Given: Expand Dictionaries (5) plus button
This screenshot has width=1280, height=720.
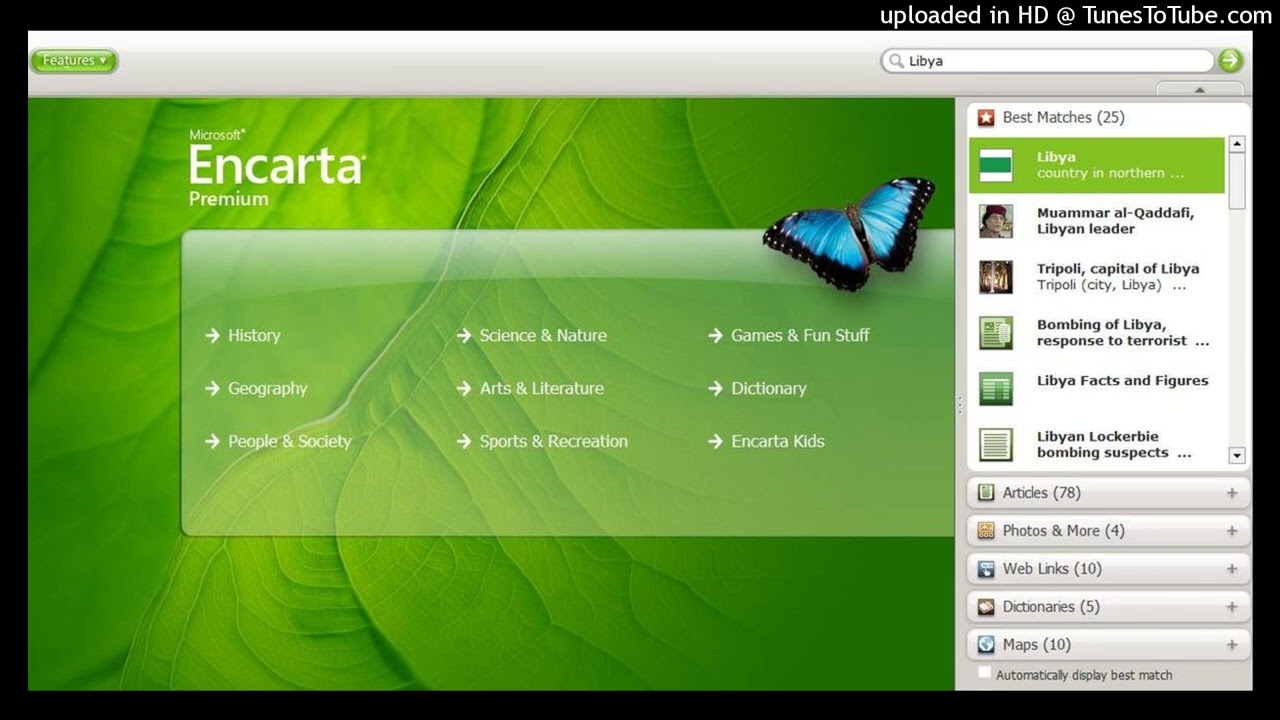Looking at the screenshot, I should tap(1232, 607).
